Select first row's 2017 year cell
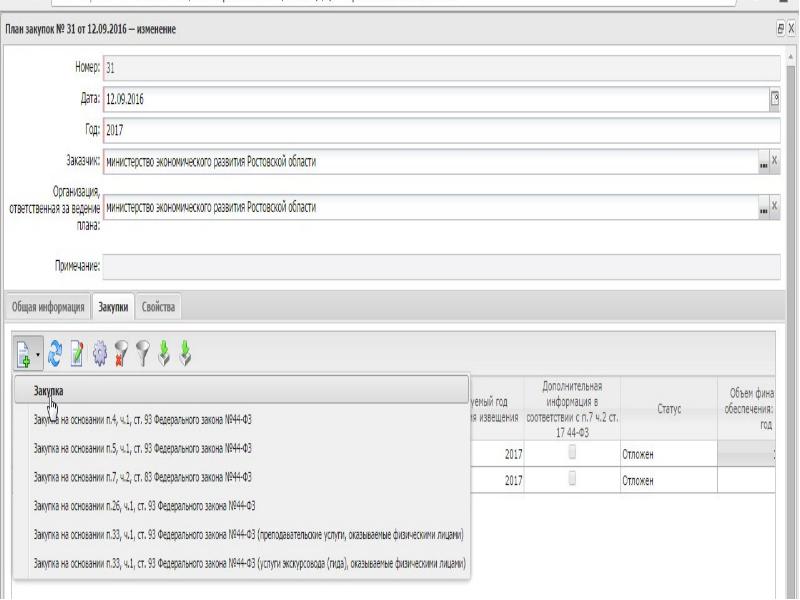The image size is (800, 600). coord(496,454)
